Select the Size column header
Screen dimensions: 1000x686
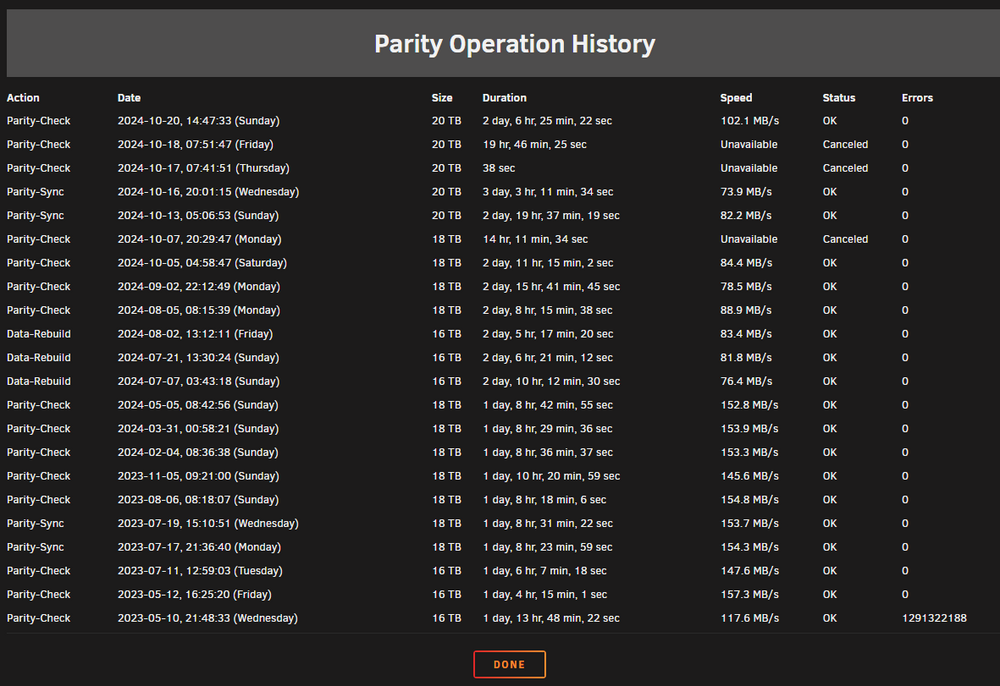[442, 98]
